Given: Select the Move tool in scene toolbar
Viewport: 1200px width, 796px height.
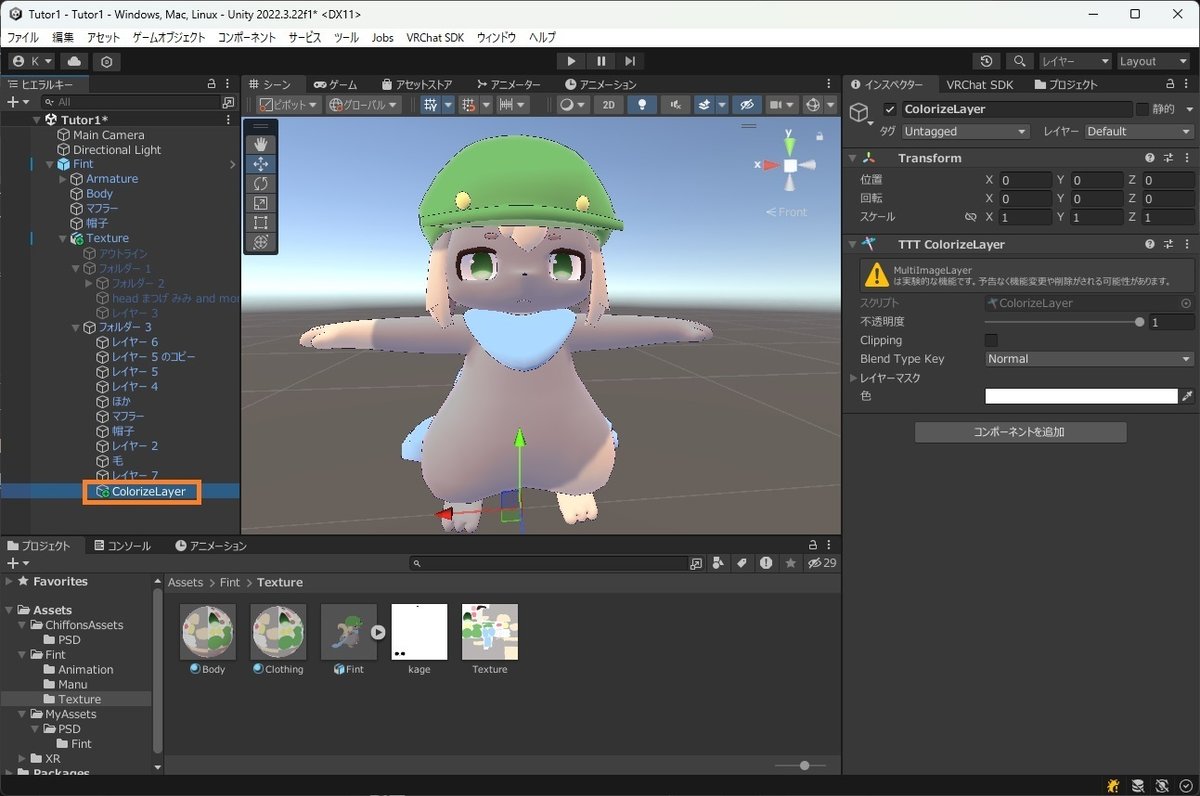Looking at the screenshot, I should click(x=260, y=164).
